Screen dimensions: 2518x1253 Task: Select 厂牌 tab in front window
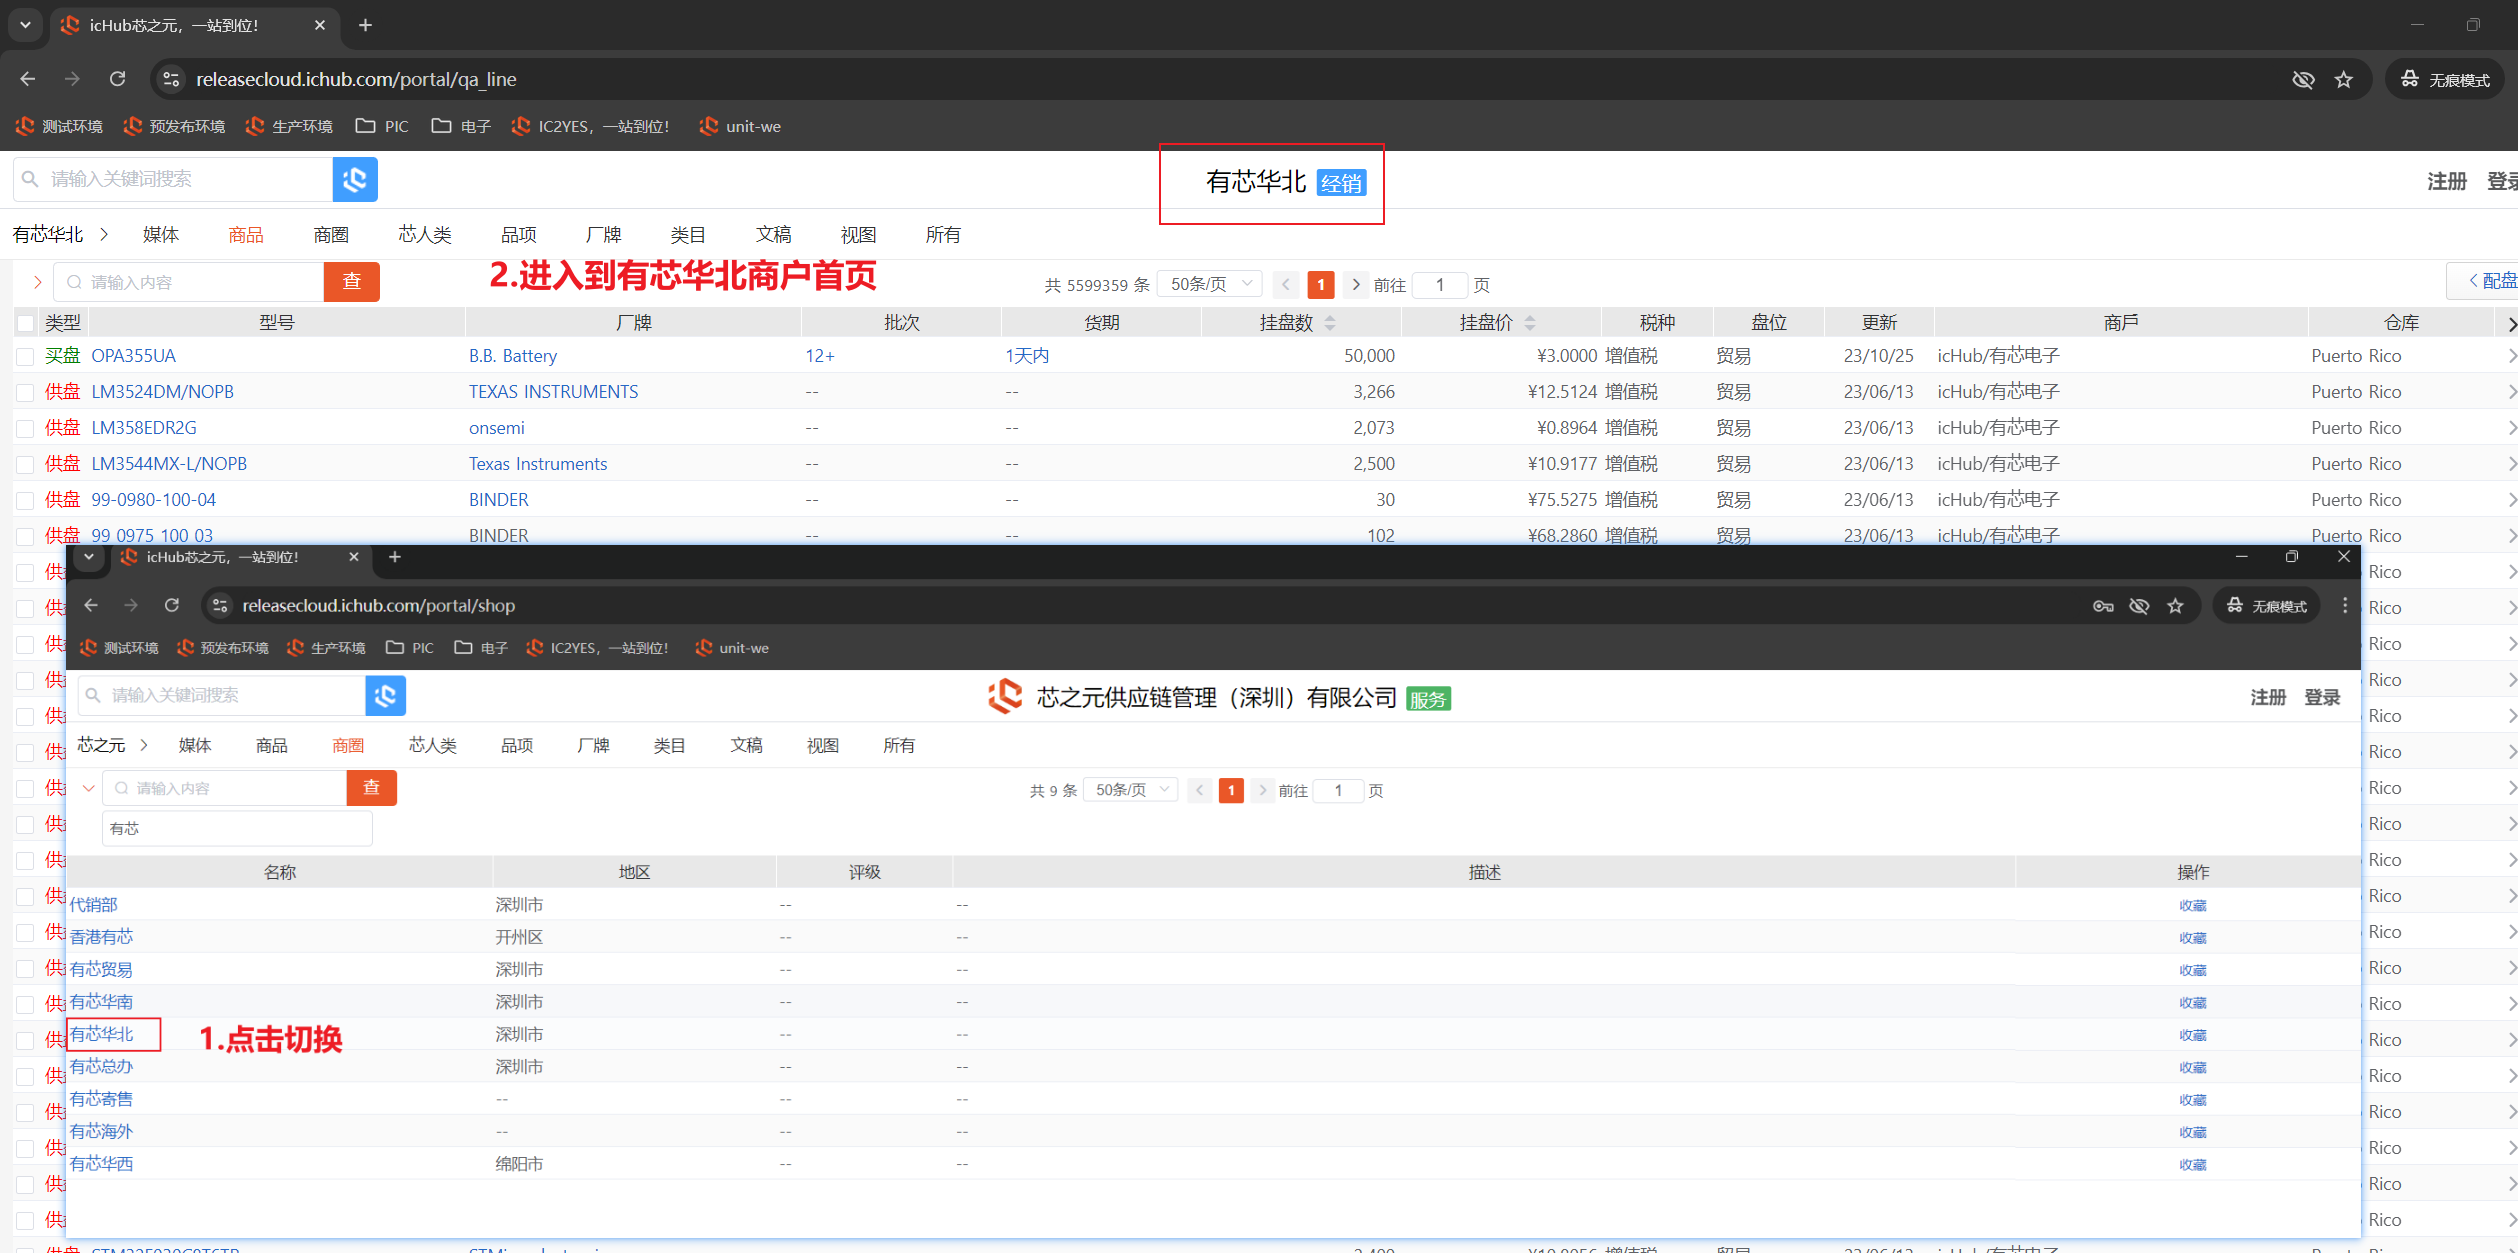(x=593, y=745)
